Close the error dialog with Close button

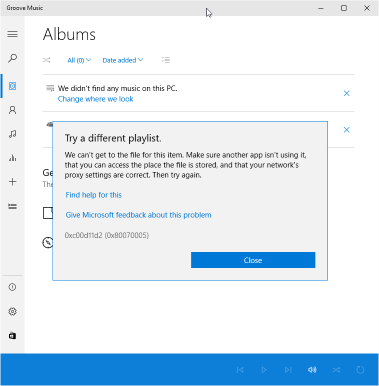[253, 260]
